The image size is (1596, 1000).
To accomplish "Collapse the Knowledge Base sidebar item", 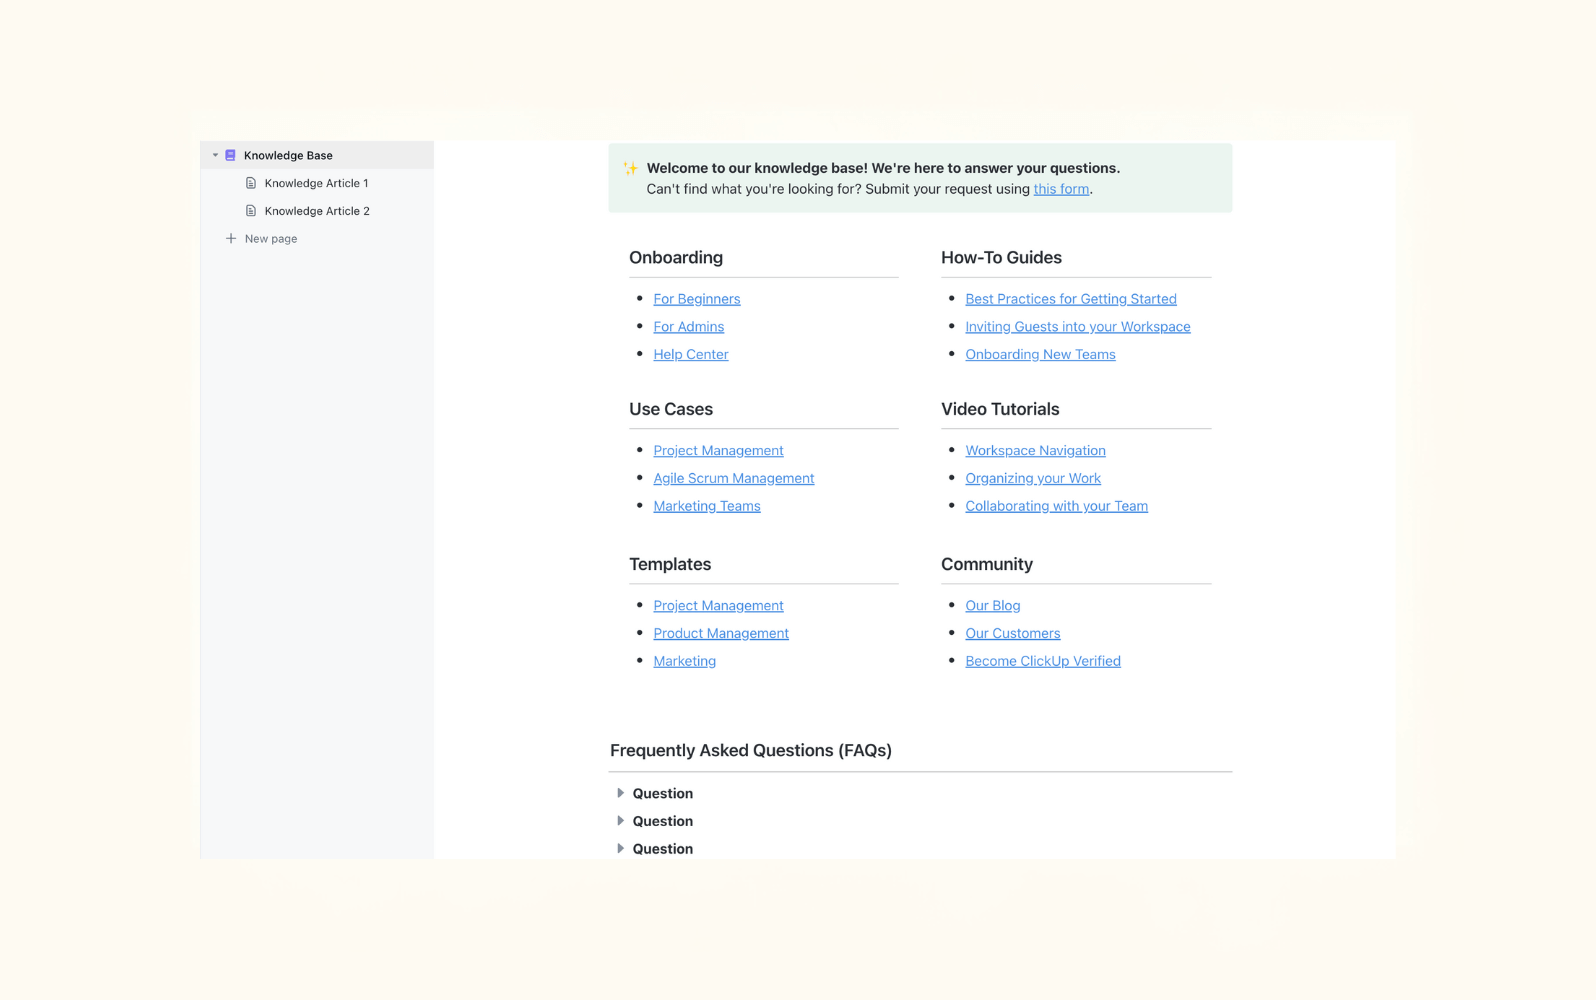I will click(x=214, y=155).
